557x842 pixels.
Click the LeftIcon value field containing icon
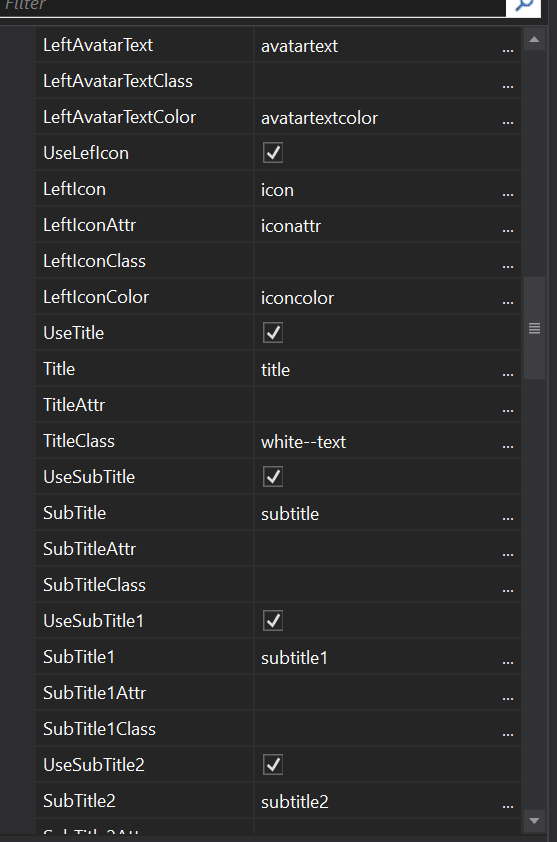point(375,190)
